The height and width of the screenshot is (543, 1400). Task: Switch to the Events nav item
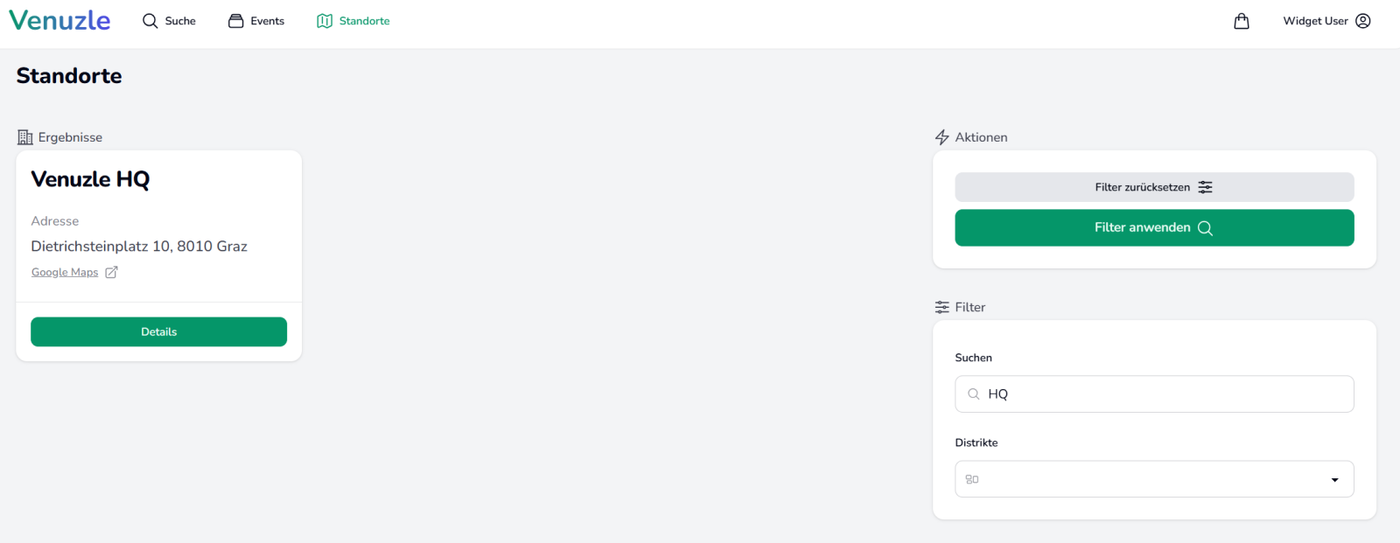point(256,21)
